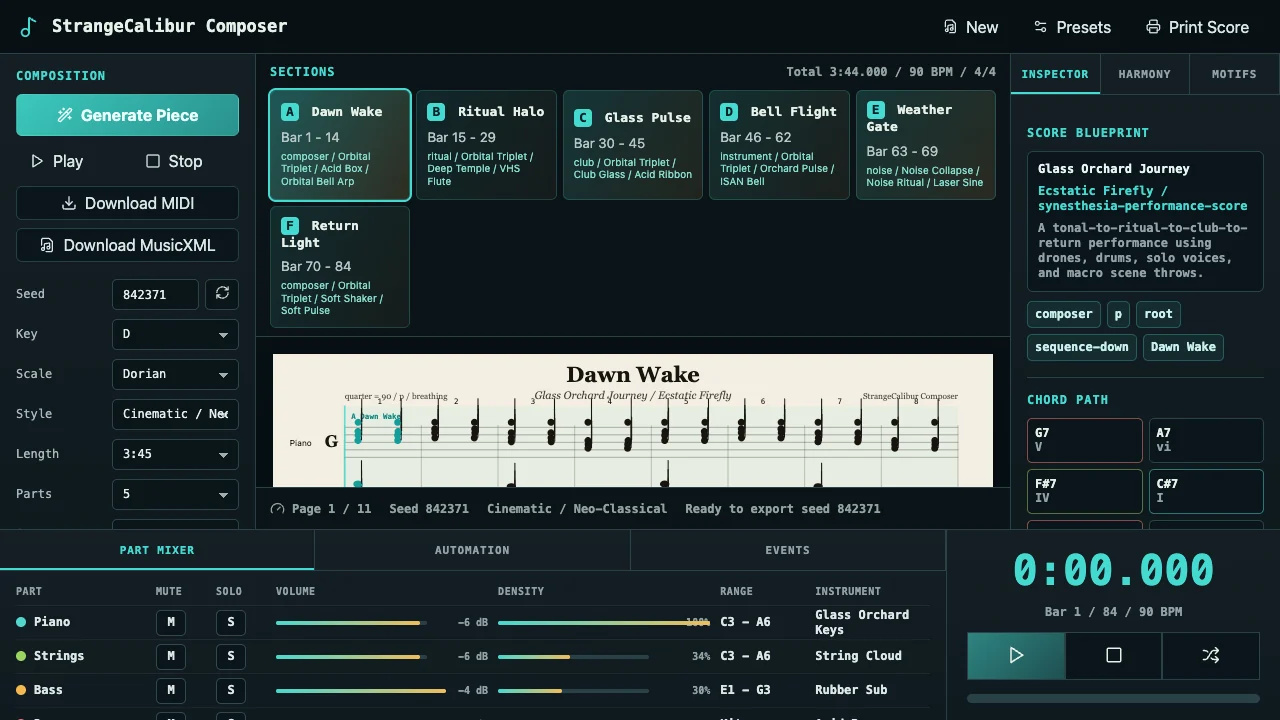Click Print Score in the header
The height and width of the screenshot is (720, 1280).
click(1197, 27)
